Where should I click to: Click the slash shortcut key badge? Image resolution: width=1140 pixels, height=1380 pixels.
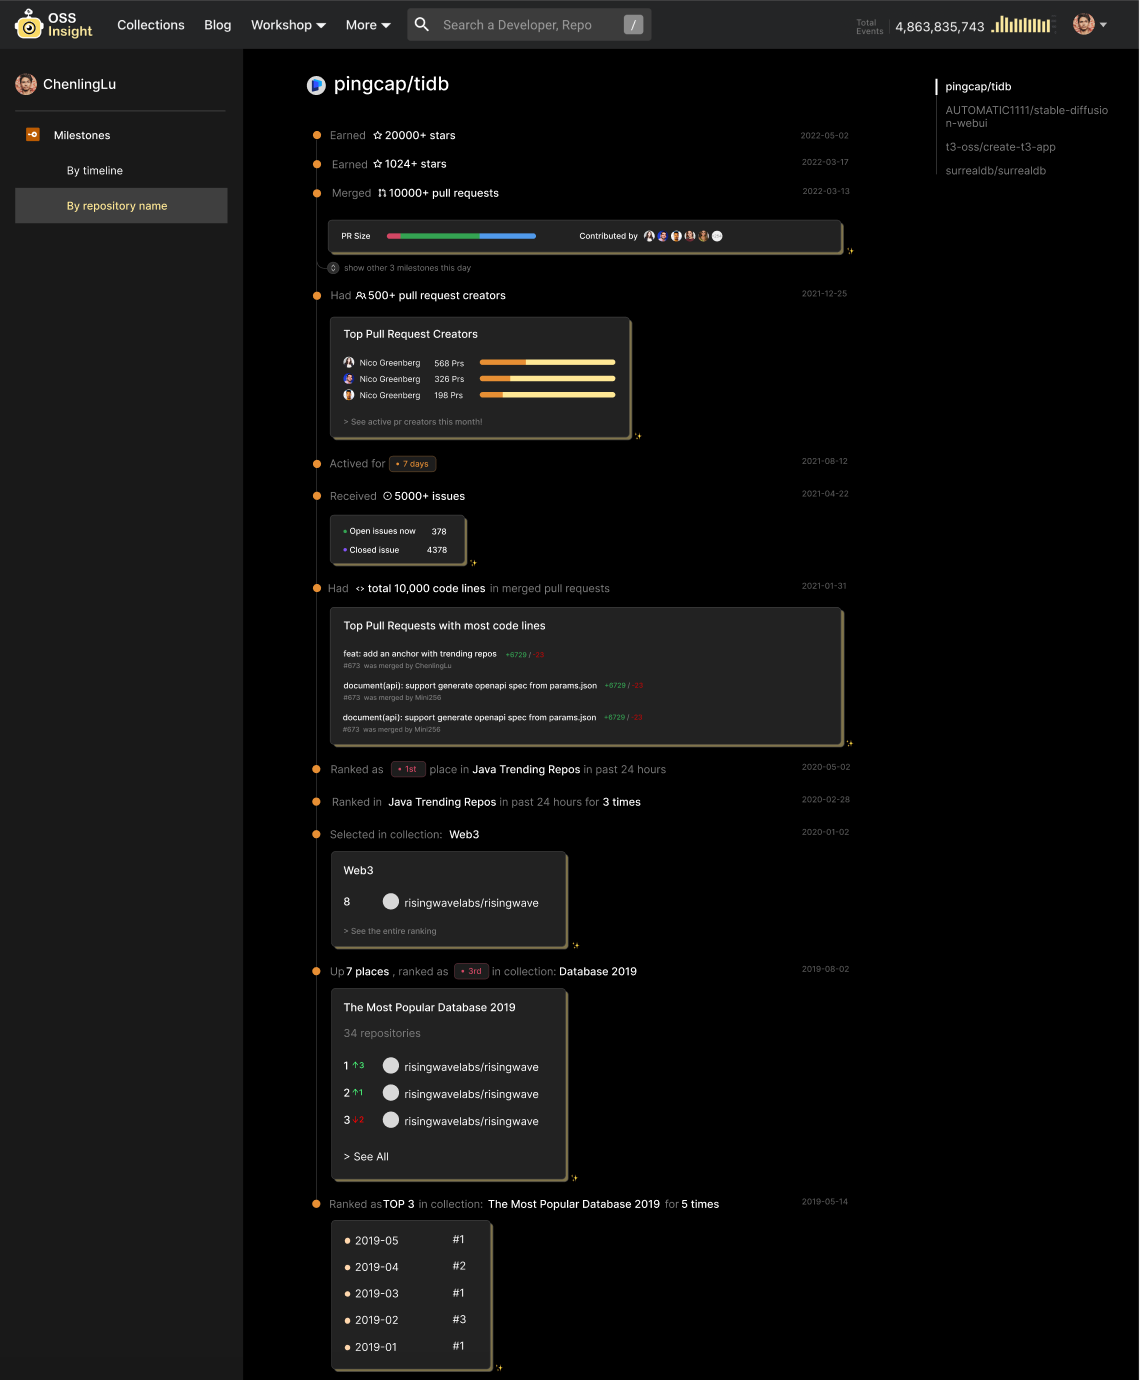[x=633, y=25]
